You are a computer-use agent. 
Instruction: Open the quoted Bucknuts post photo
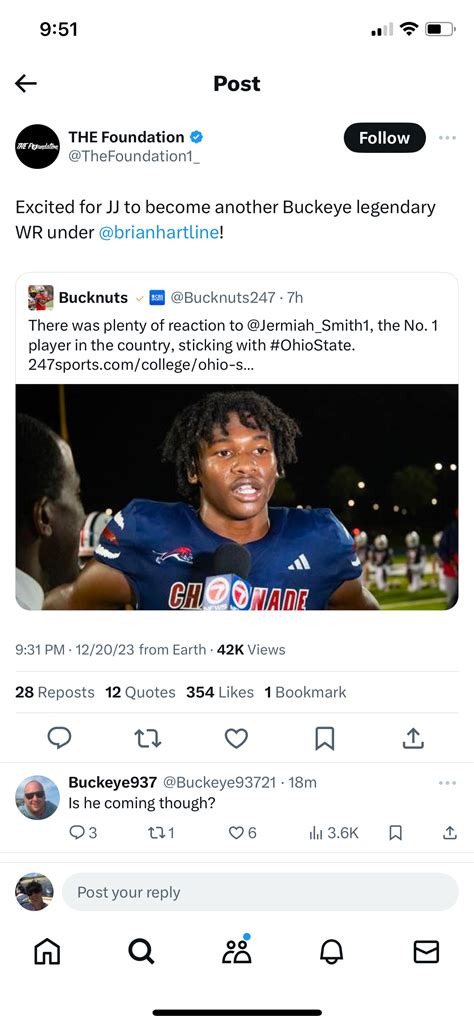click(237, 497)
